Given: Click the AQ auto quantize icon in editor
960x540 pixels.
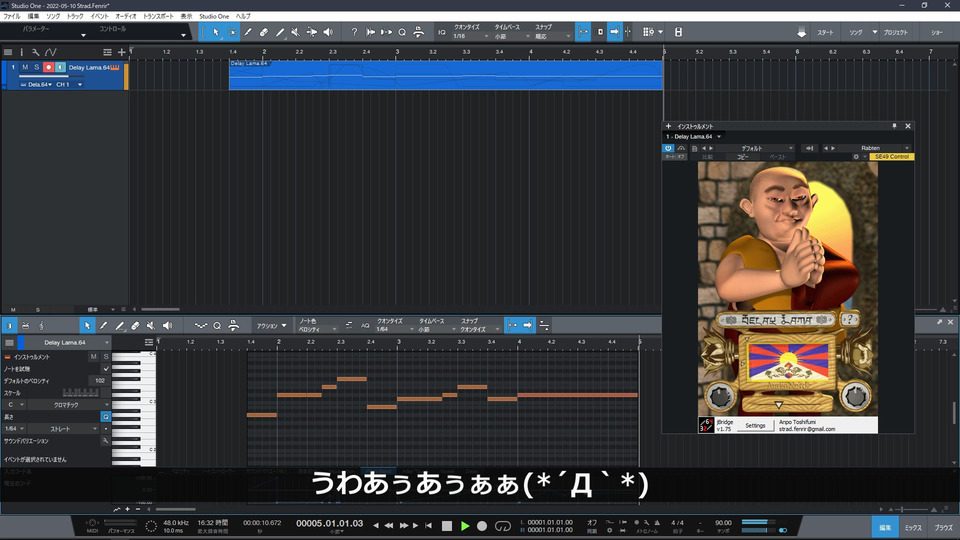Looking at the screenshot, I should (x=365, y=326).
